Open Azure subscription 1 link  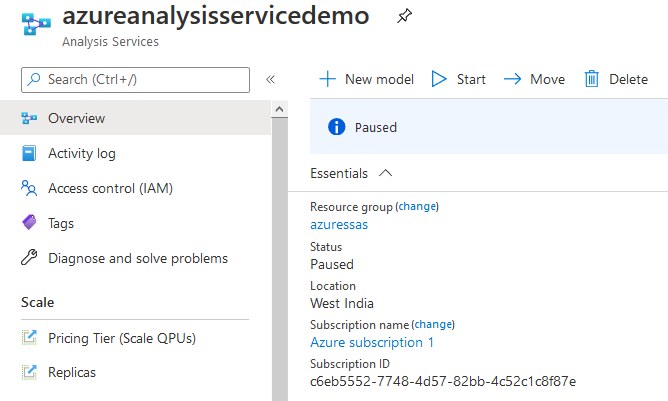pos(372,342)
